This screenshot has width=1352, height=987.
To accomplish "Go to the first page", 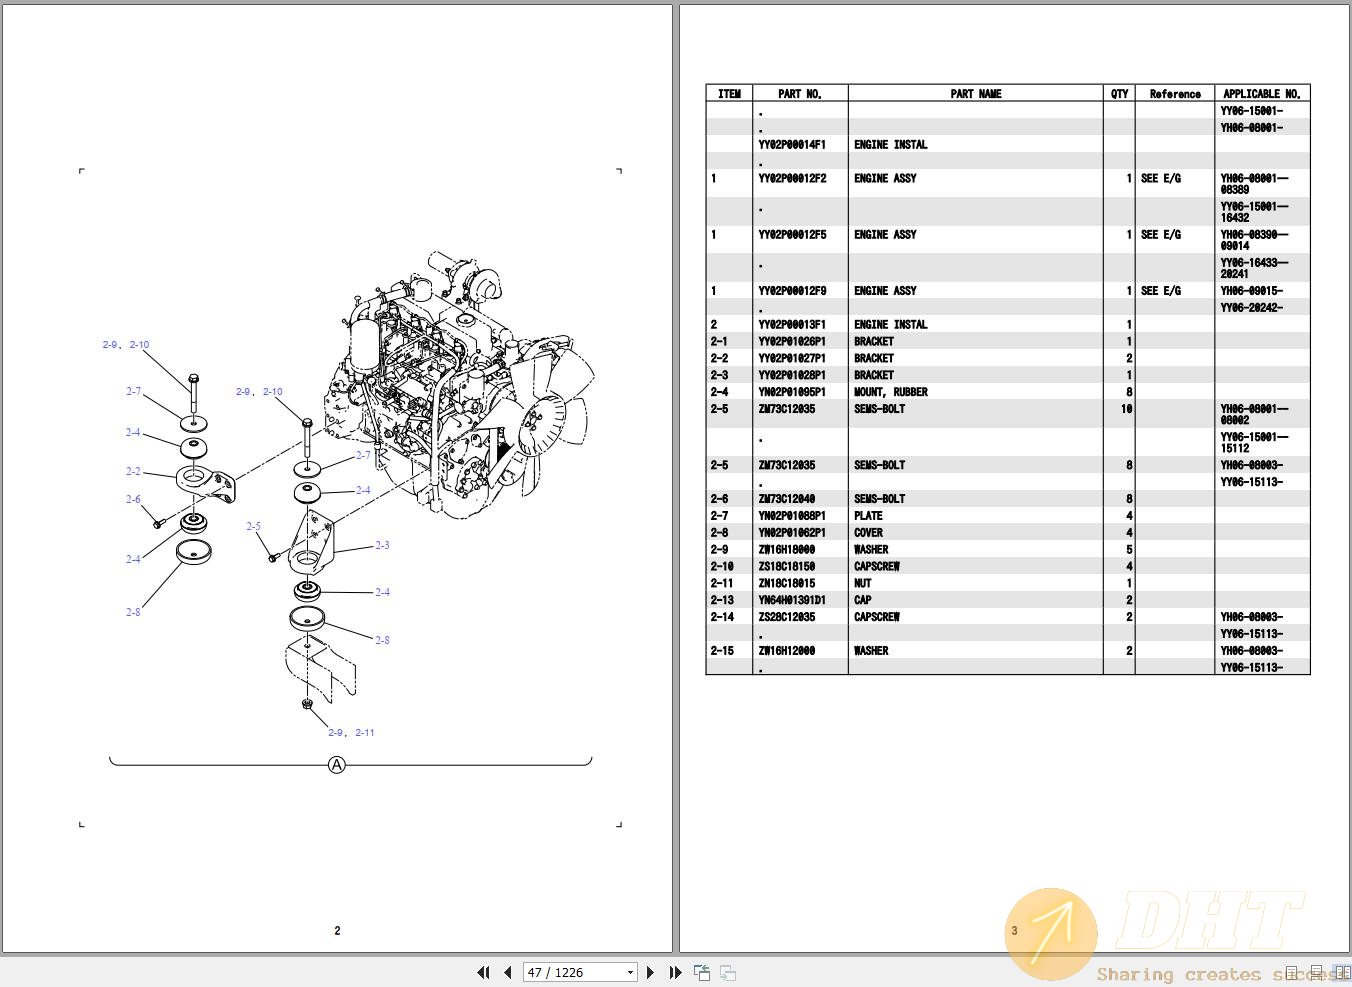I will pyautogui.click(x=484, y=972).
